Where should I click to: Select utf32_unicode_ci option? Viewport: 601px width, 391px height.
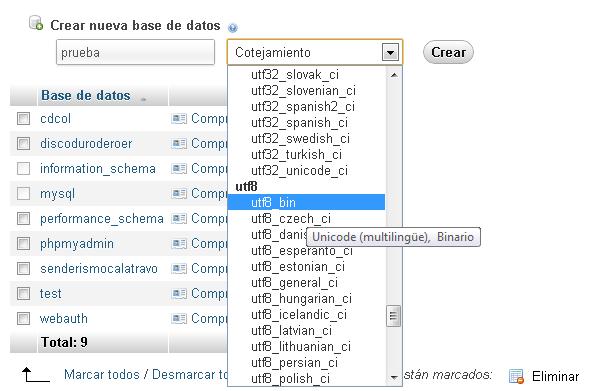click(x=307, y=171)
